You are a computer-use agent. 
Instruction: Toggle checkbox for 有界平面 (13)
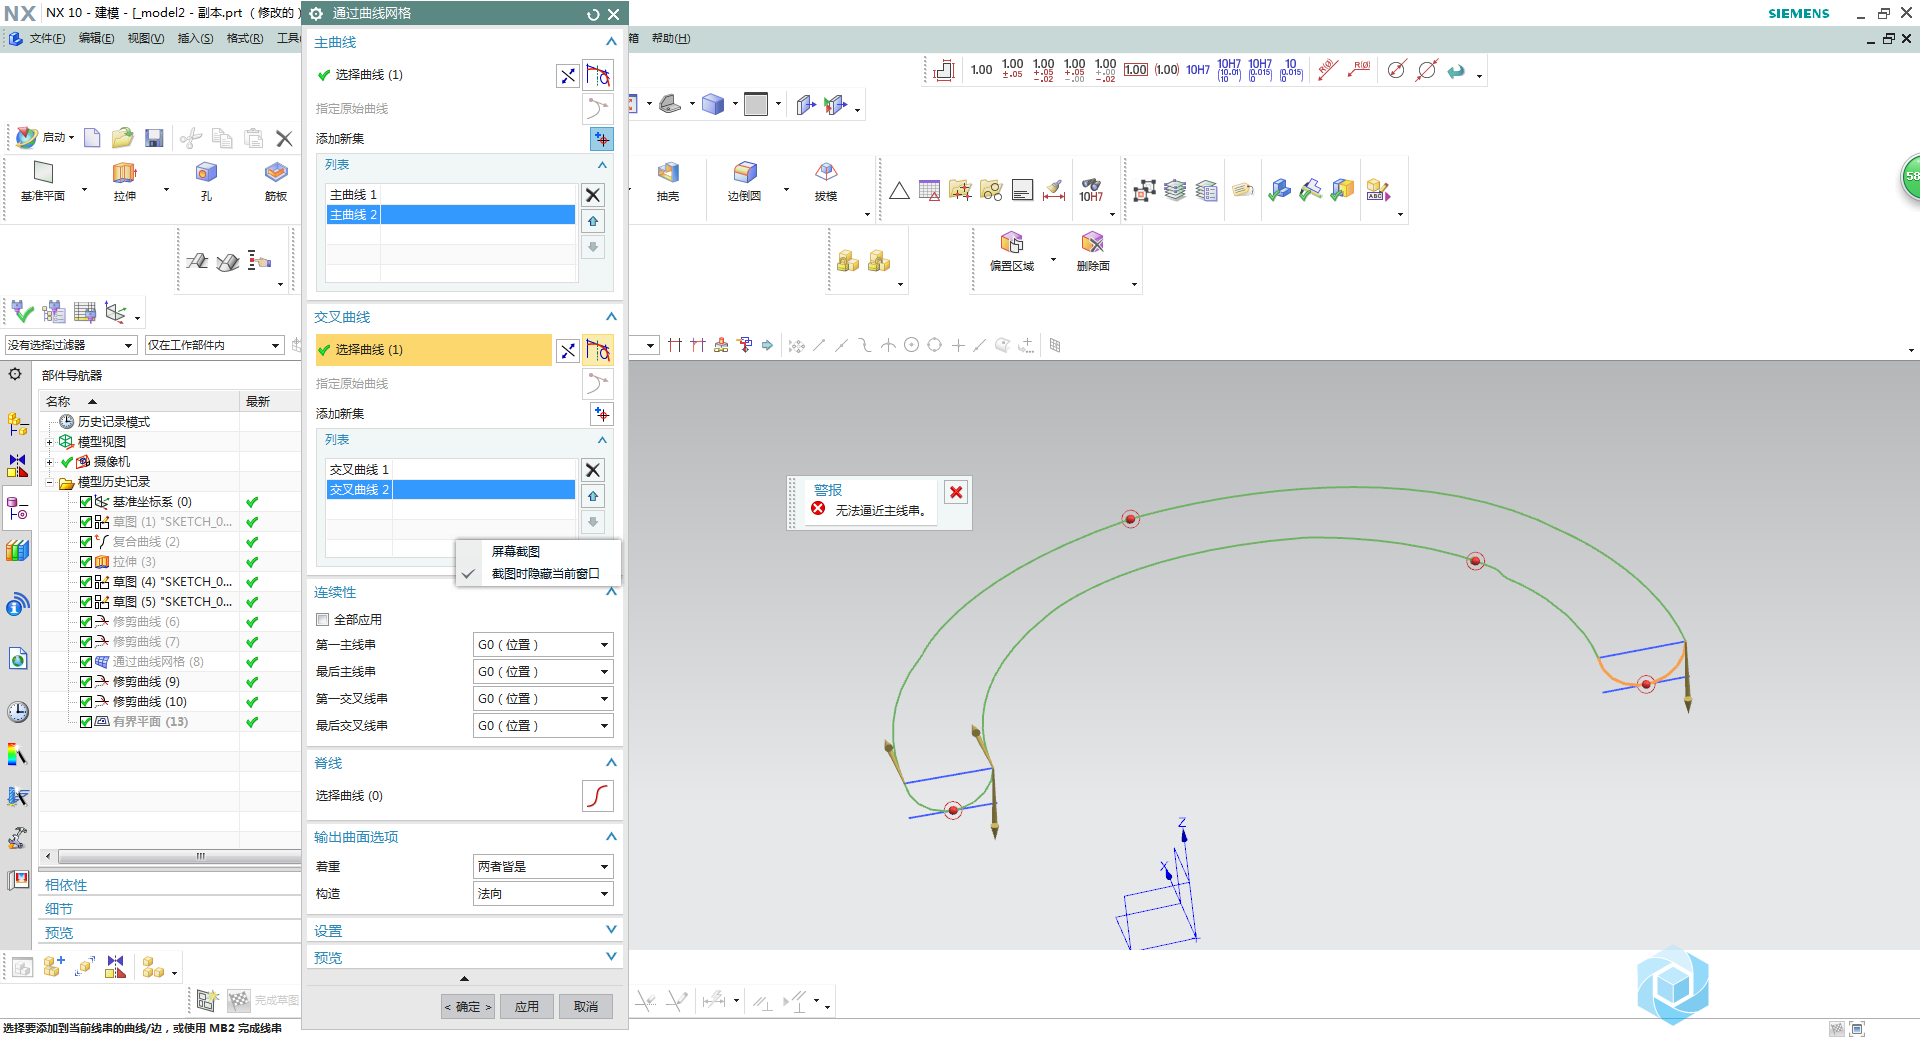click(86, 722)
